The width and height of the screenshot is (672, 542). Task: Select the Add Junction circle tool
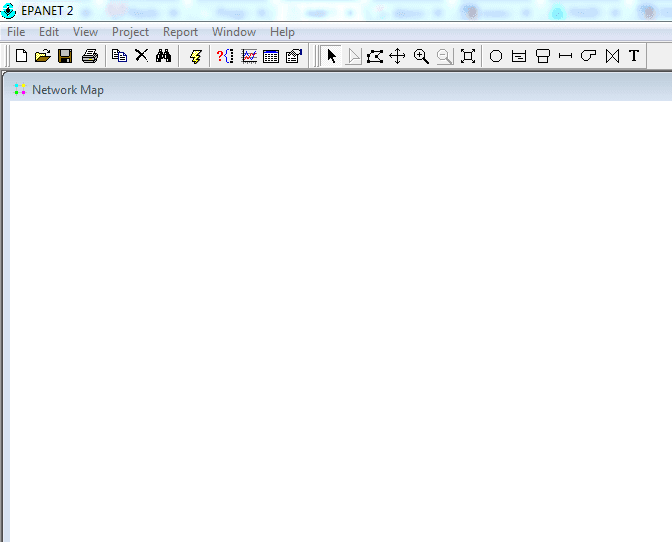tap(496, 56)
